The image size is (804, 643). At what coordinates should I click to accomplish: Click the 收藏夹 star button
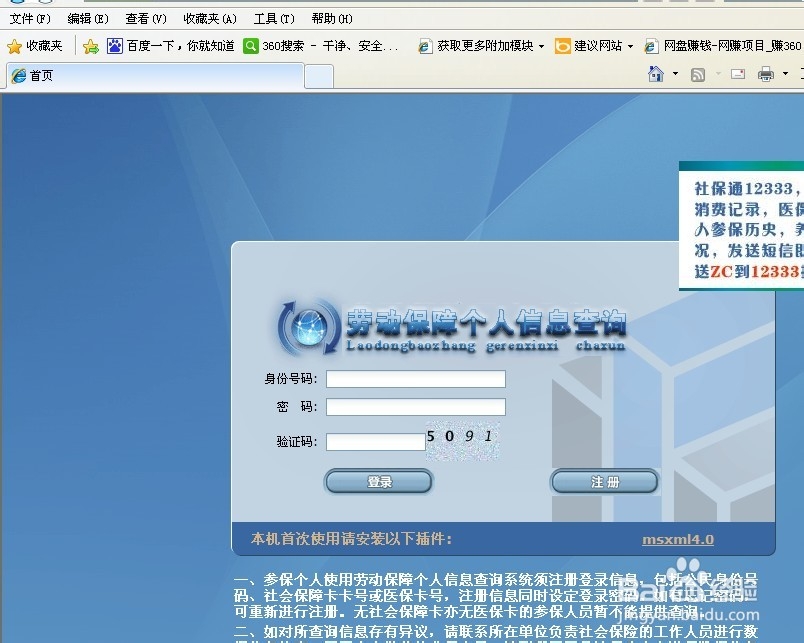pos(35,46)
